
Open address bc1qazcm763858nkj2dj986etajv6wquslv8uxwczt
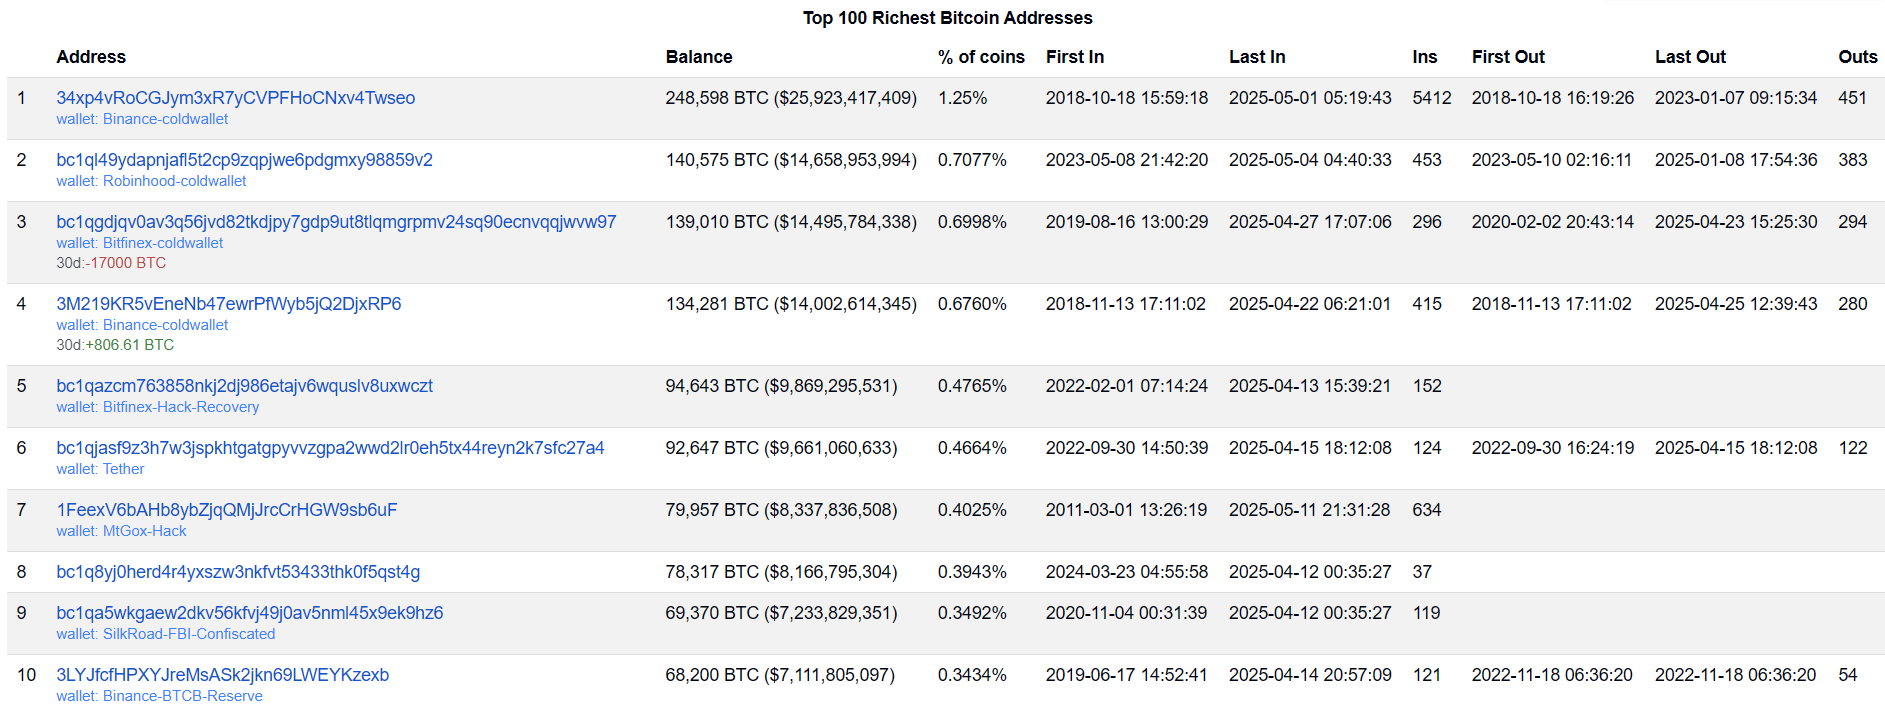244,386
